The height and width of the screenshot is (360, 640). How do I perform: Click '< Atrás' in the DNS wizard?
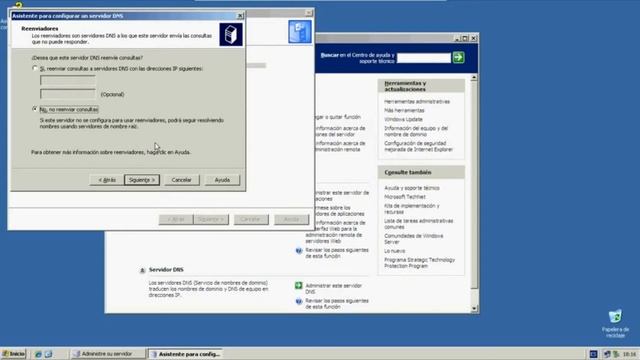click(x=107, y=180)
